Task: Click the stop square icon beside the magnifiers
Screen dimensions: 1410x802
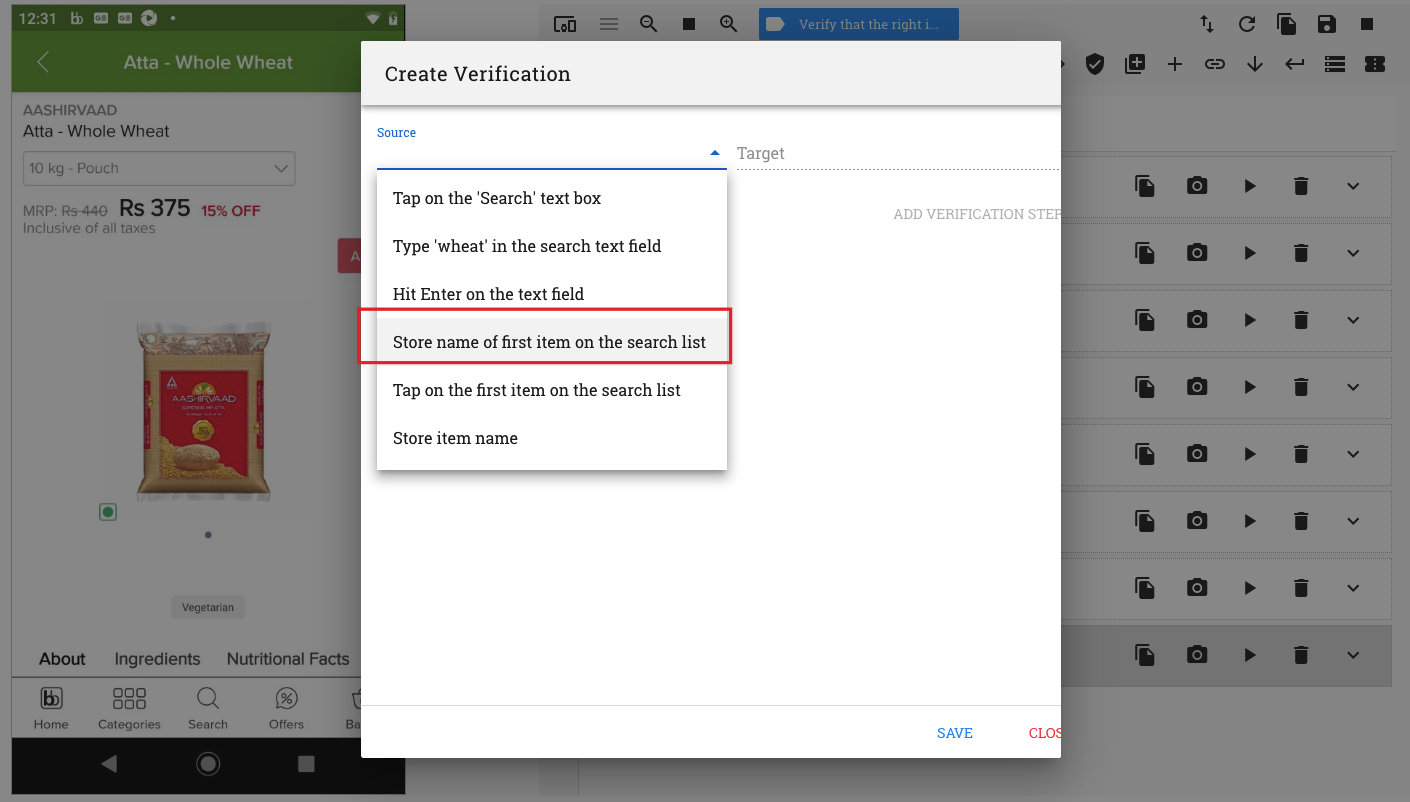Action: click(x=689, y=25)
